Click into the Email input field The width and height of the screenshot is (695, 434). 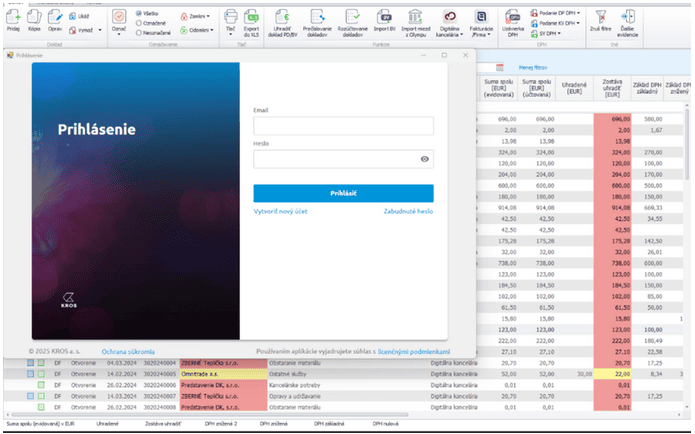pyautogui.click(x=343, y=126)
